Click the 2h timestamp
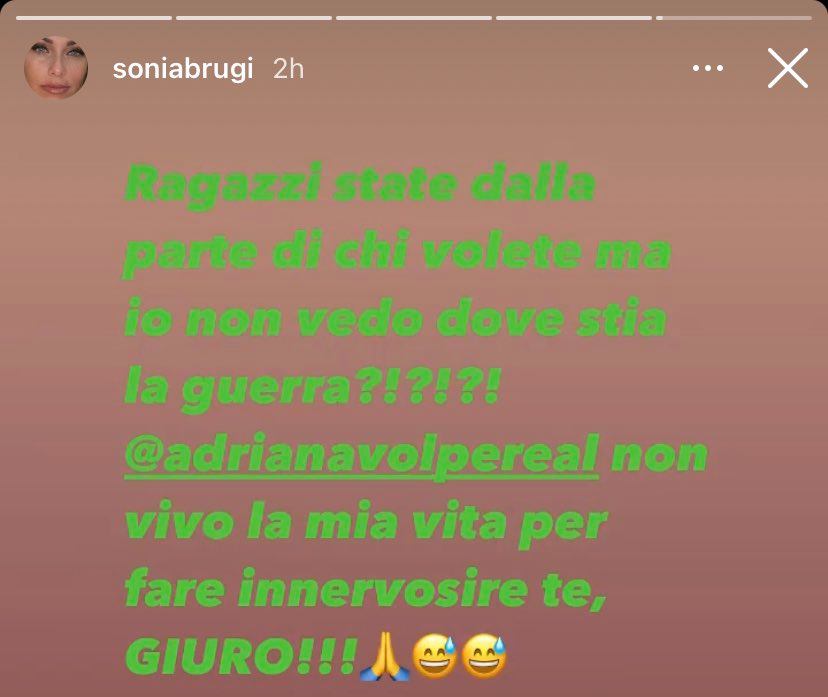The height and width of the screenshot is (697, 828). (x=288, y=69)
